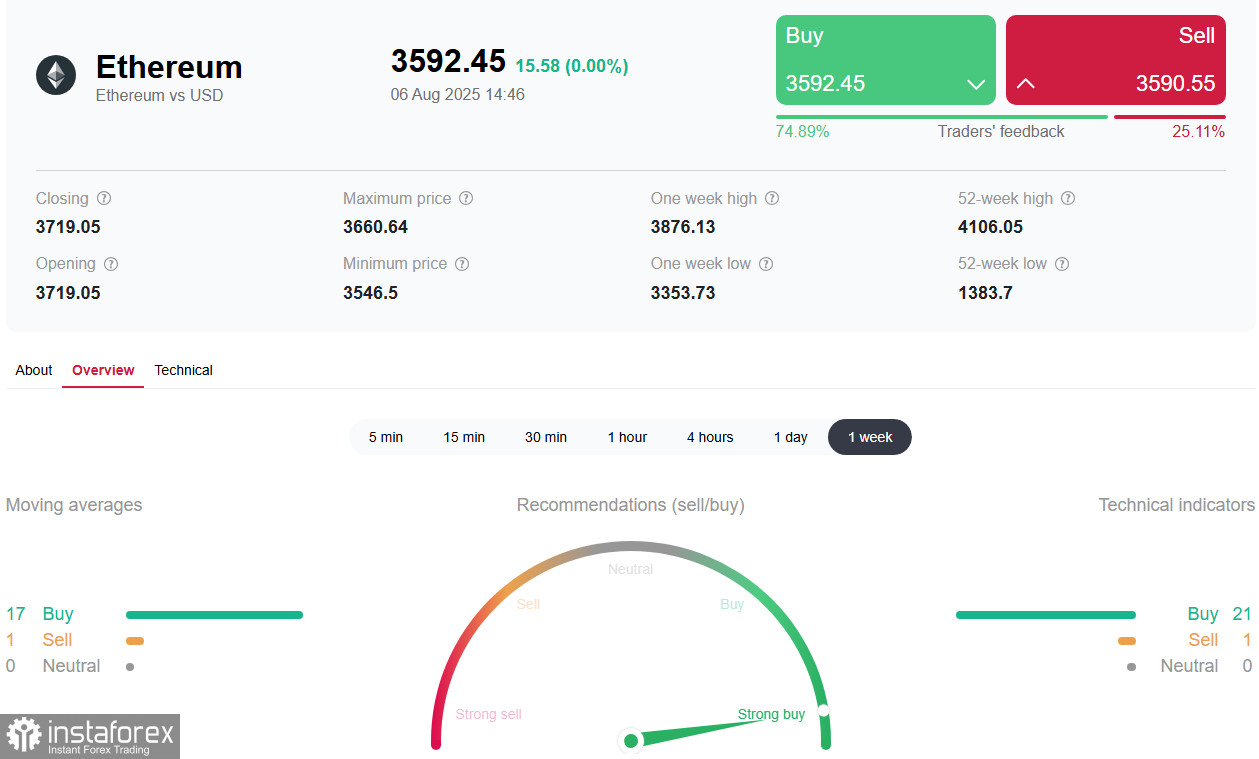Switch to the 4 hours timeframe
This screenshot has width=1259, height=759.
coord(710,437)
